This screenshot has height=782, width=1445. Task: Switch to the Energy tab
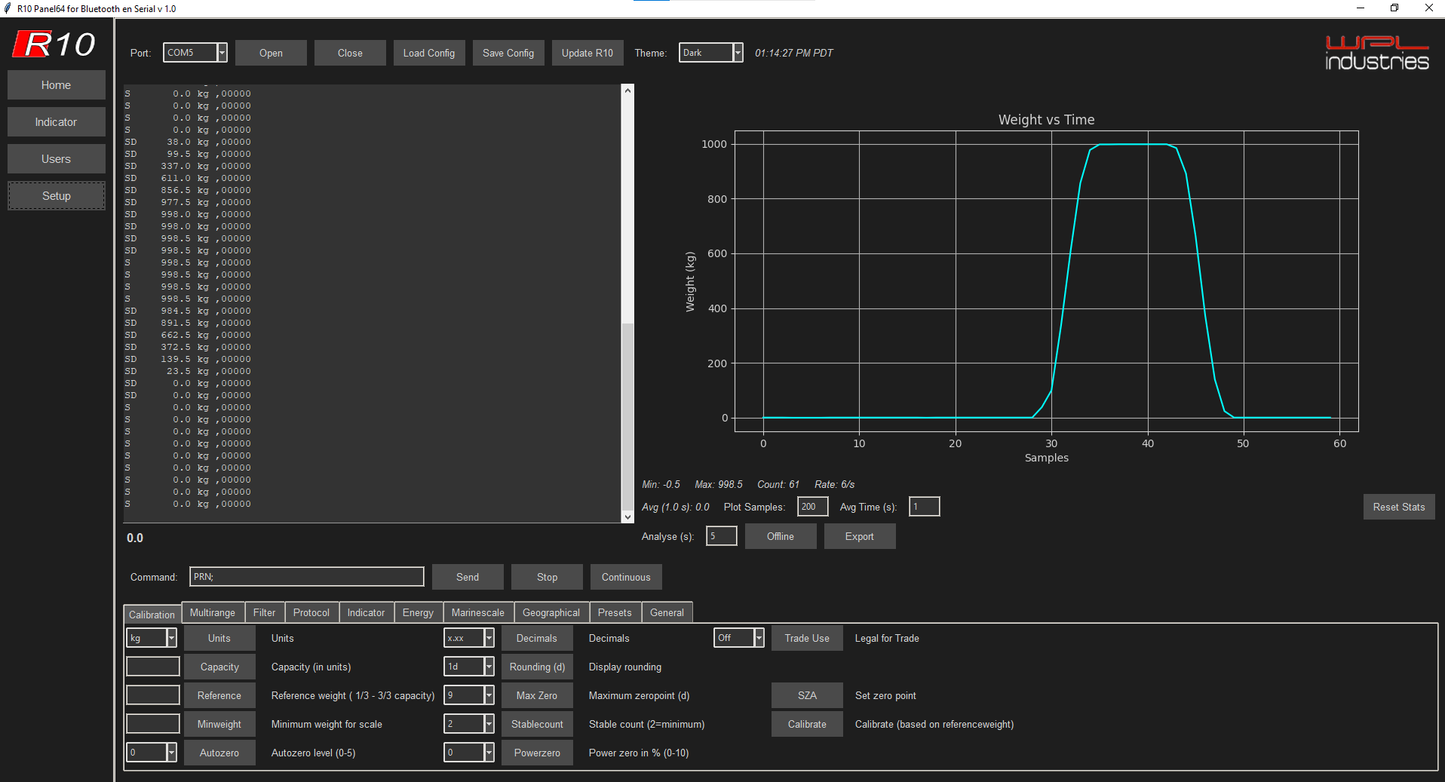[x=418, y=613]
